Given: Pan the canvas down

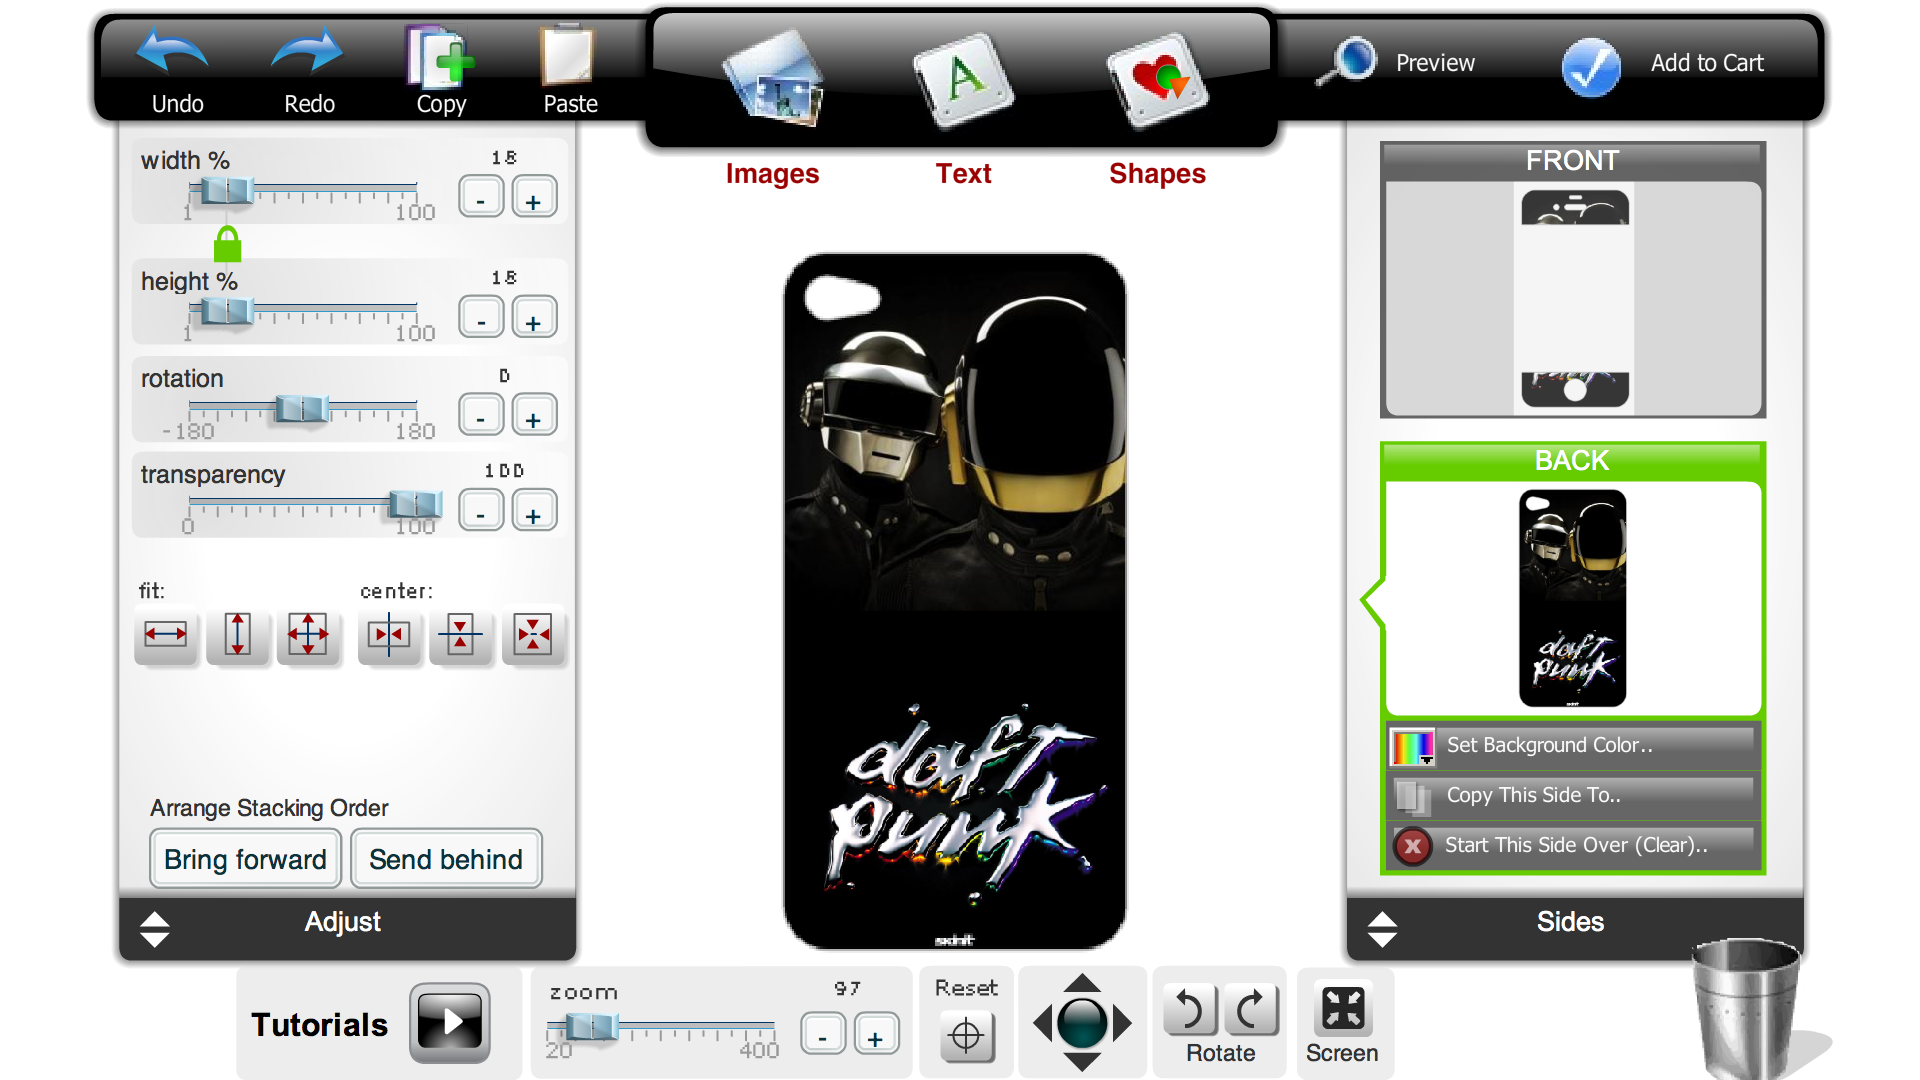Looking at the screenshot, I should click(x=1082, y=1063).
